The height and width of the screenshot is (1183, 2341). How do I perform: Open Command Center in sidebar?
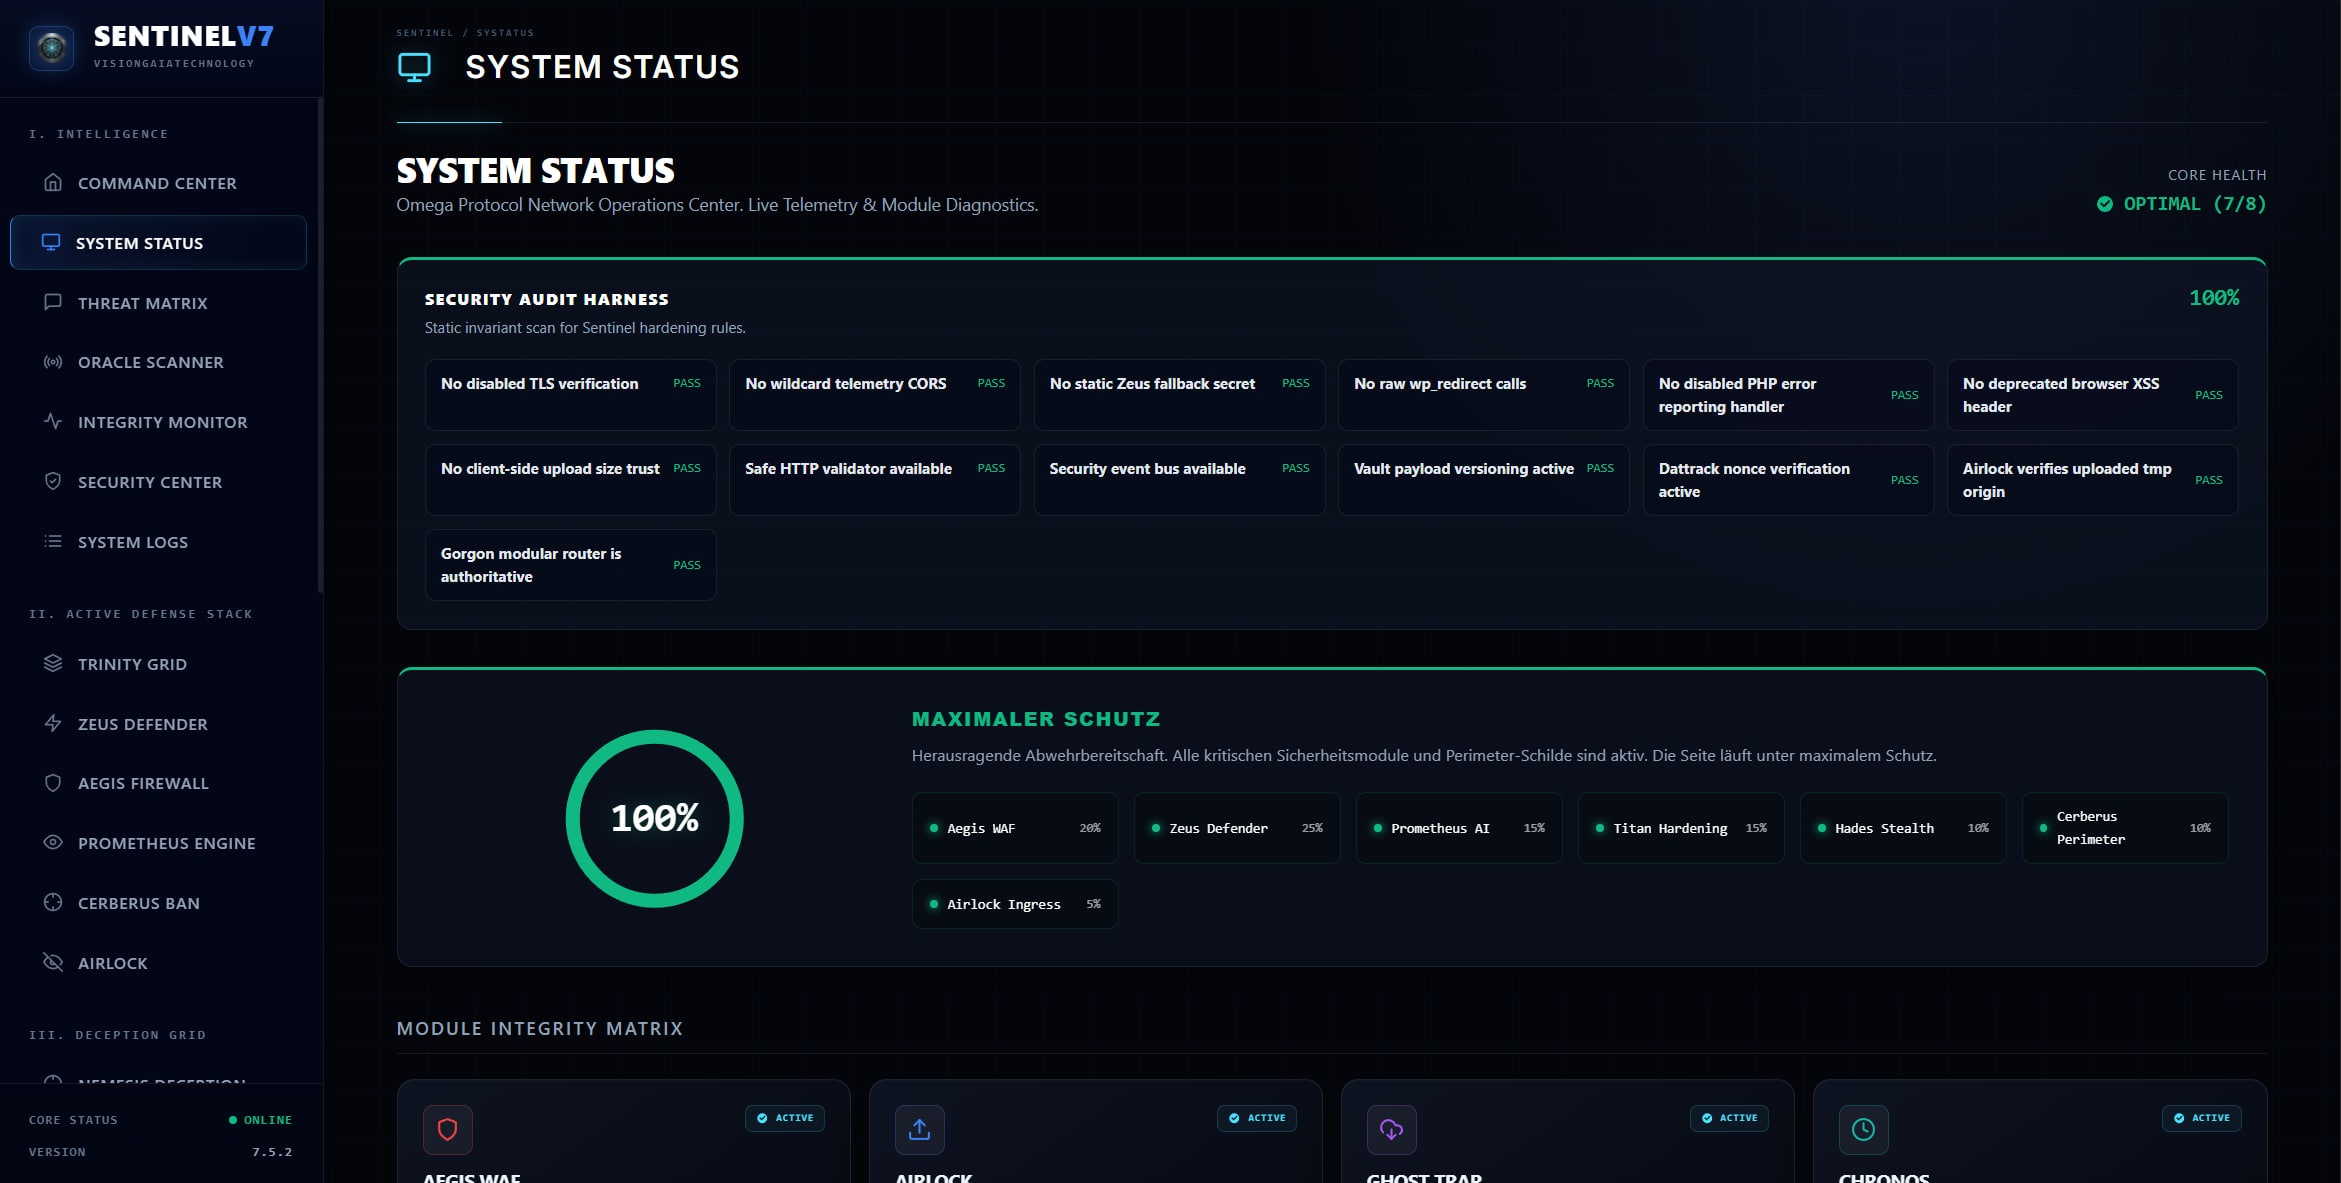(158, 183)
